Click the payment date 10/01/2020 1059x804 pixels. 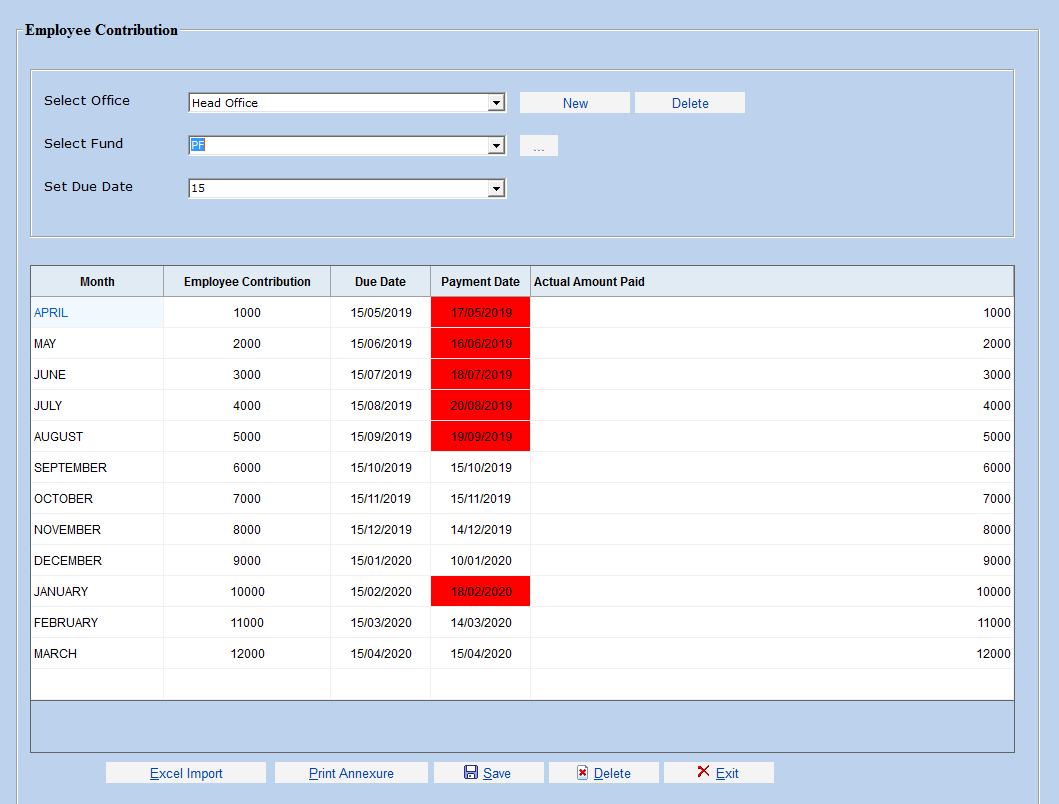(481, 561)
